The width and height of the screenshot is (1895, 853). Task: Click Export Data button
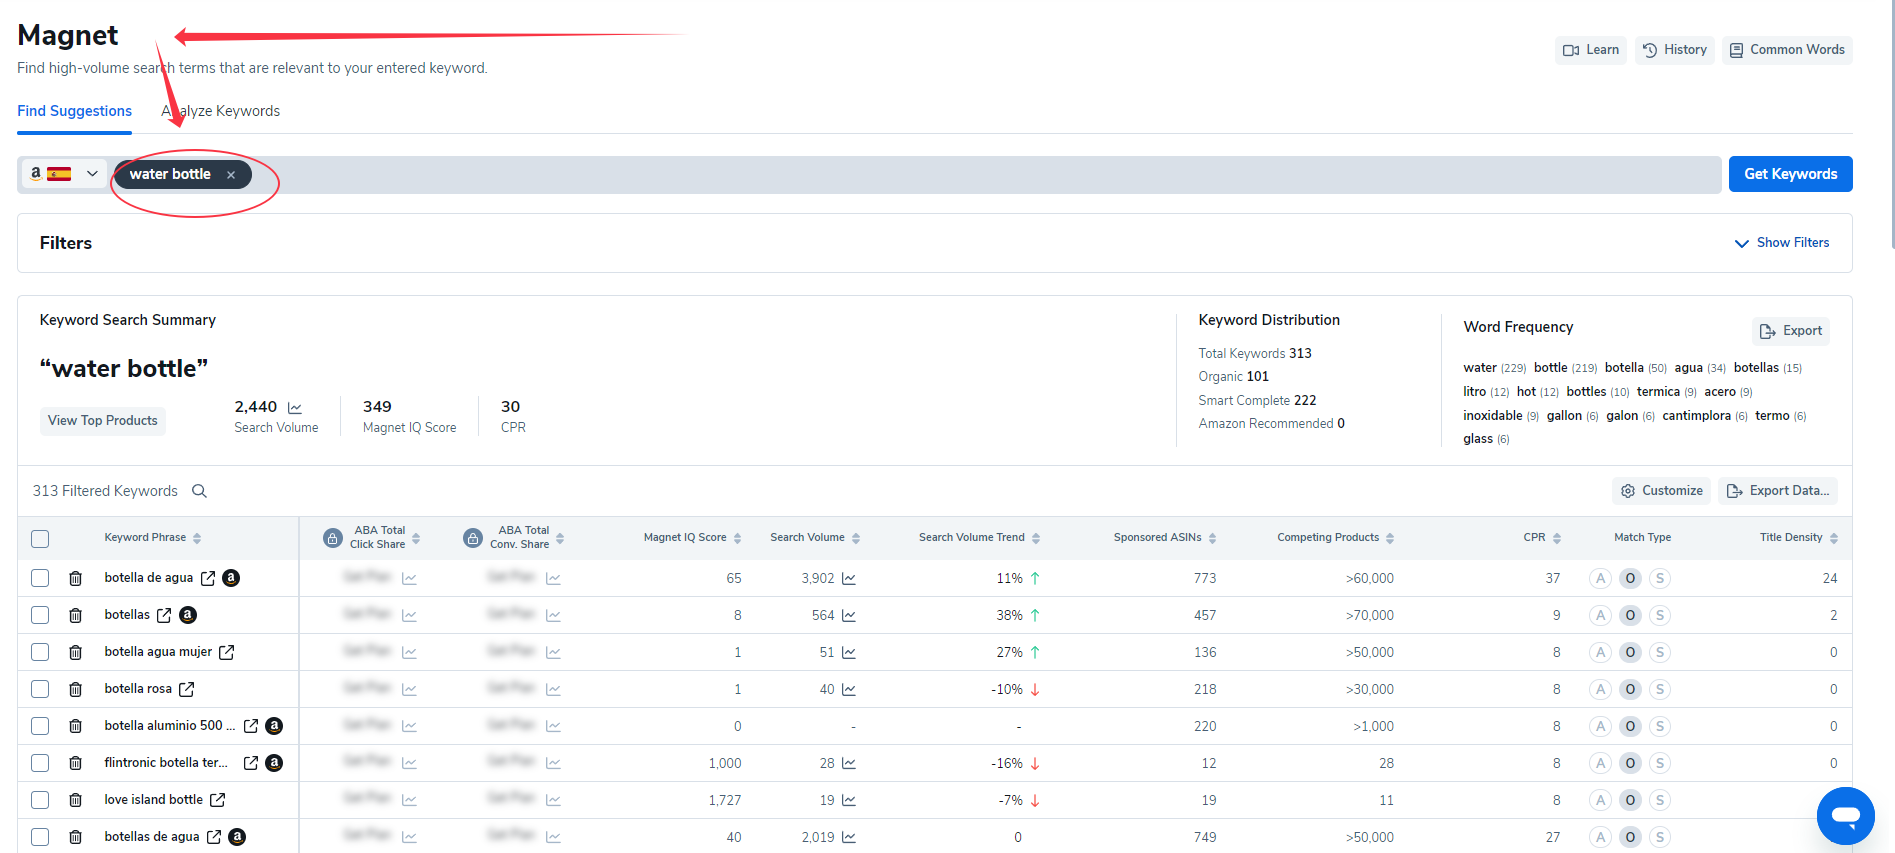tap(1778, 491)
